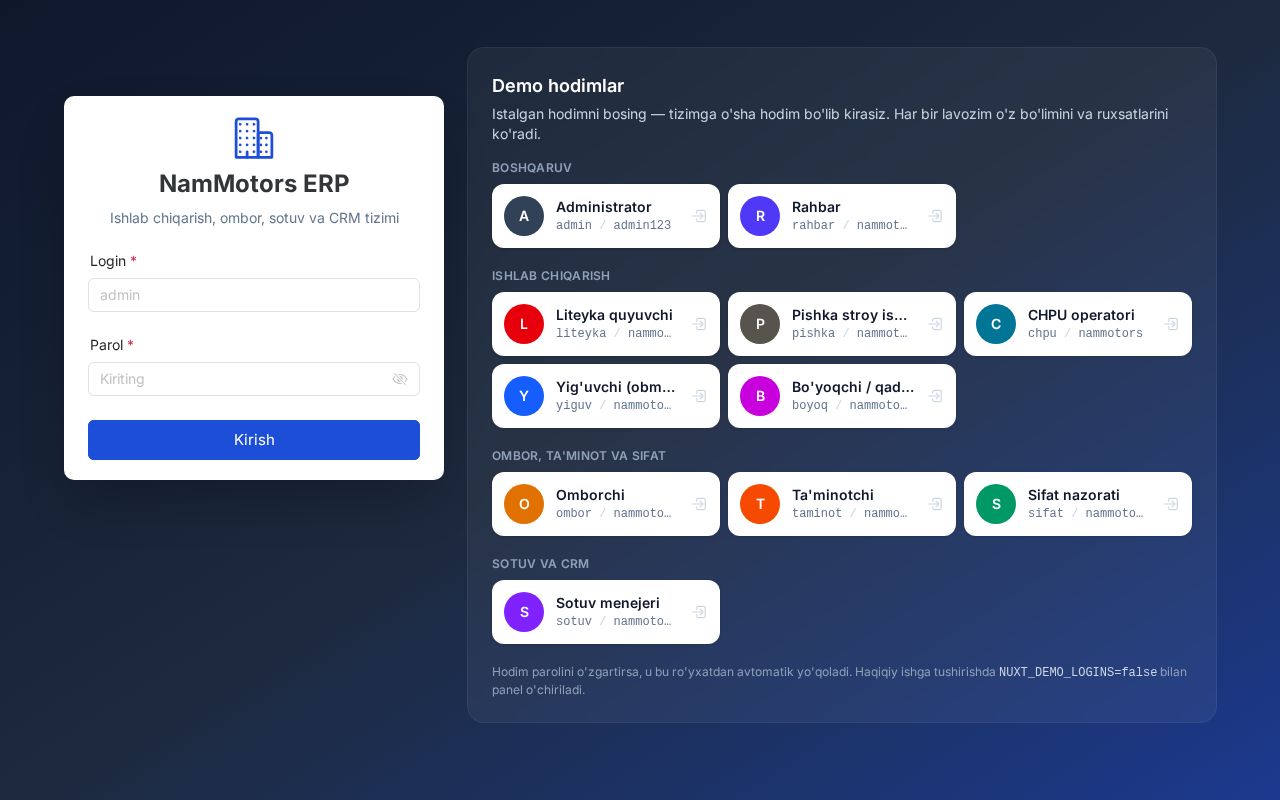Click the Administrator avatar letter A

coord(524,216)
